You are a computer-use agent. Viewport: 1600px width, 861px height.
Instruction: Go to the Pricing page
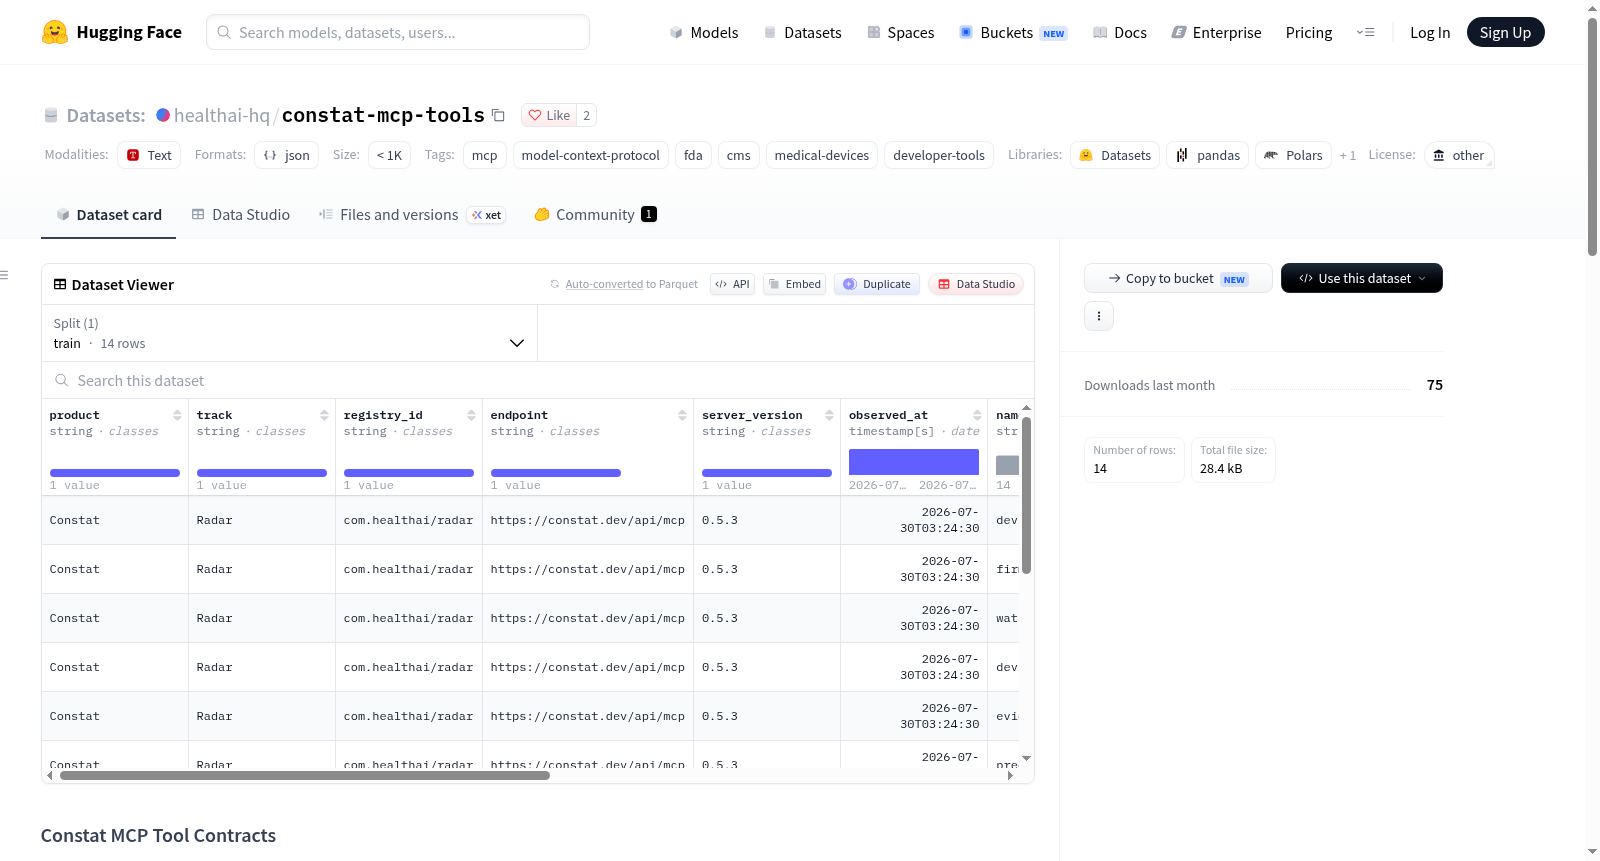click(1308, 32)
